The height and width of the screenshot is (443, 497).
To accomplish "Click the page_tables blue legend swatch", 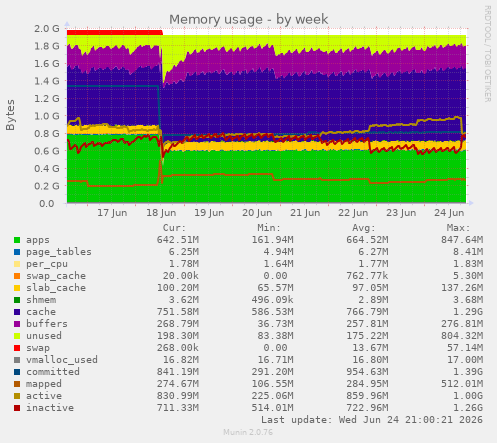I will [x=17, y=252].
